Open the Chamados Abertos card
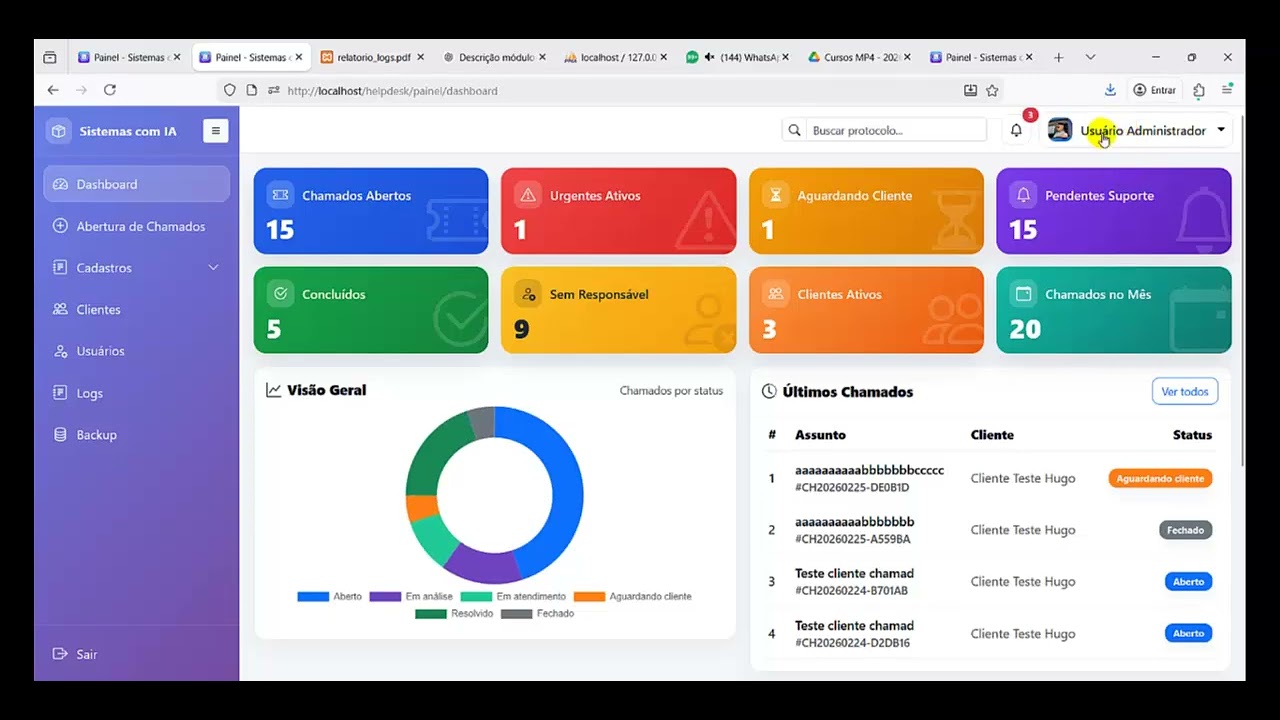 click(371, 211)
